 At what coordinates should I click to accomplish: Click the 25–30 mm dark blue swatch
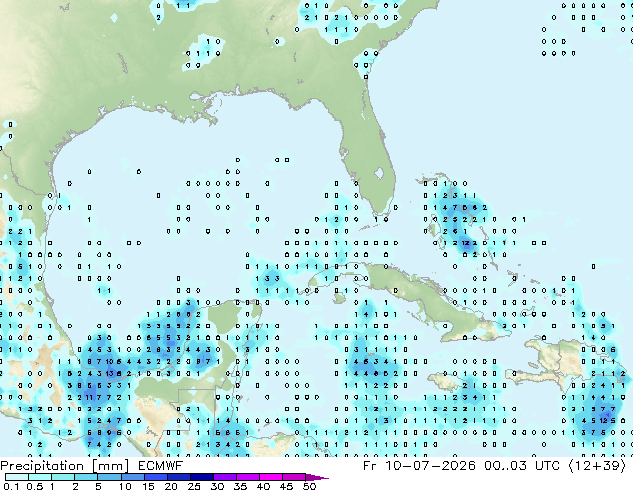click(x=202, y=477)
